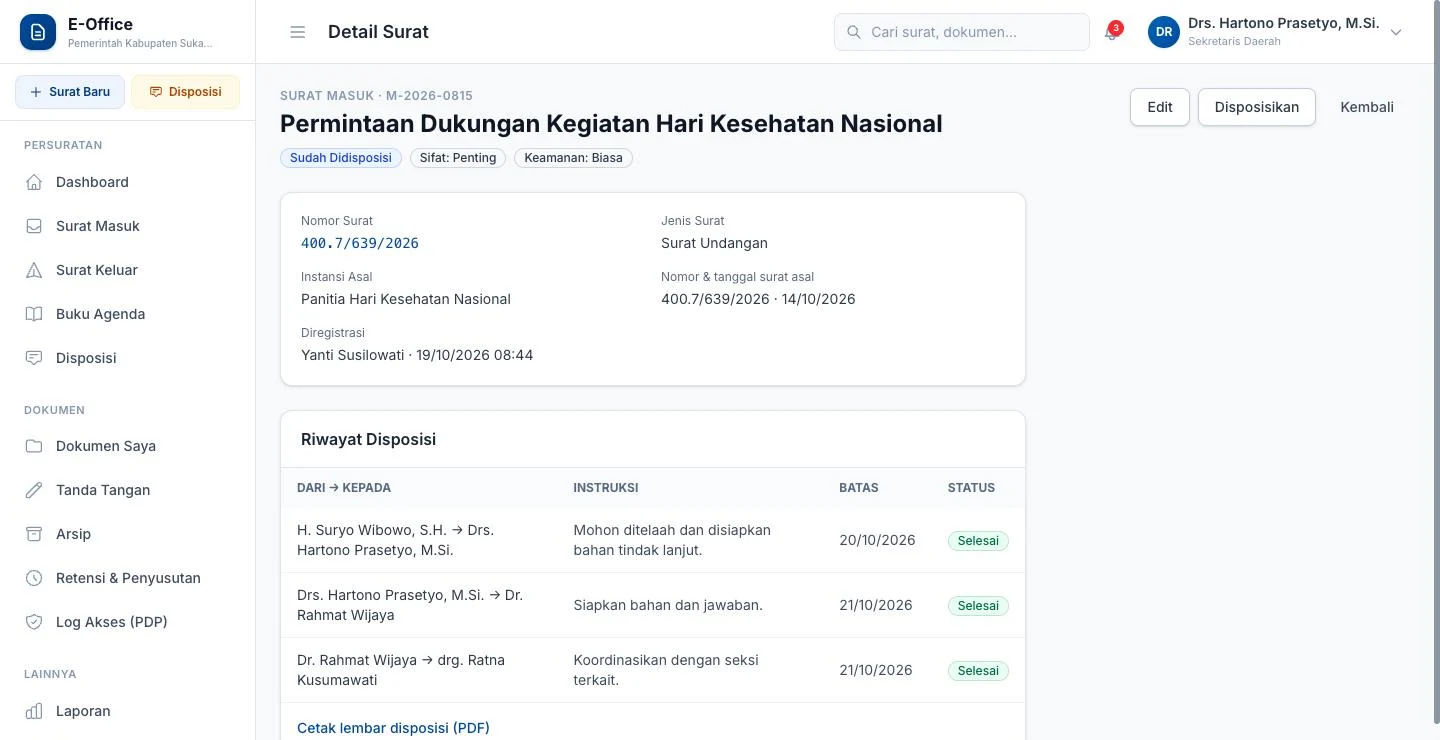Click the Arsip box icon
1440x740 pixels.
tap(34, 534)
